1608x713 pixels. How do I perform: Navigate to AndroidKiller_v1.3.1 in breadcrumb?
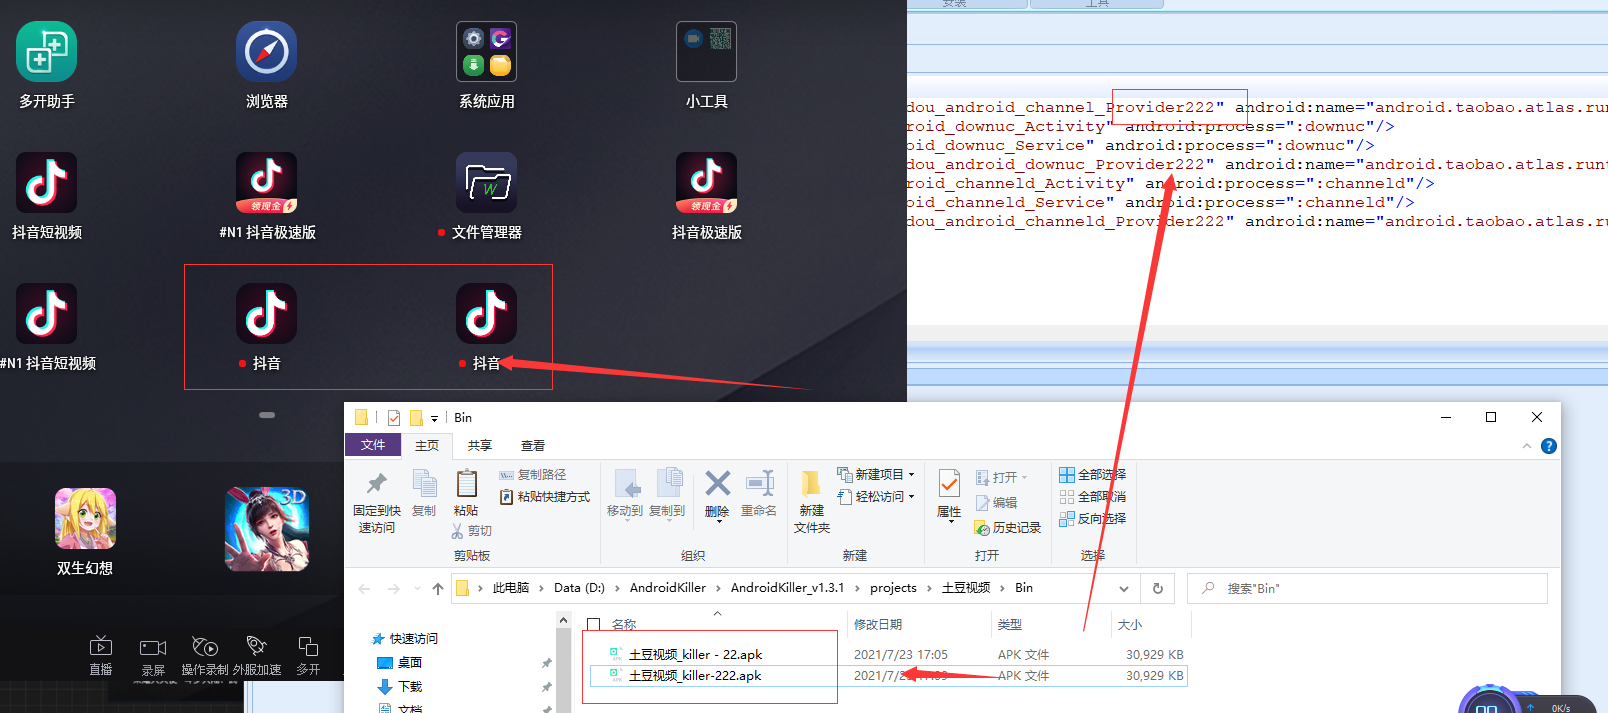(787, 588)
